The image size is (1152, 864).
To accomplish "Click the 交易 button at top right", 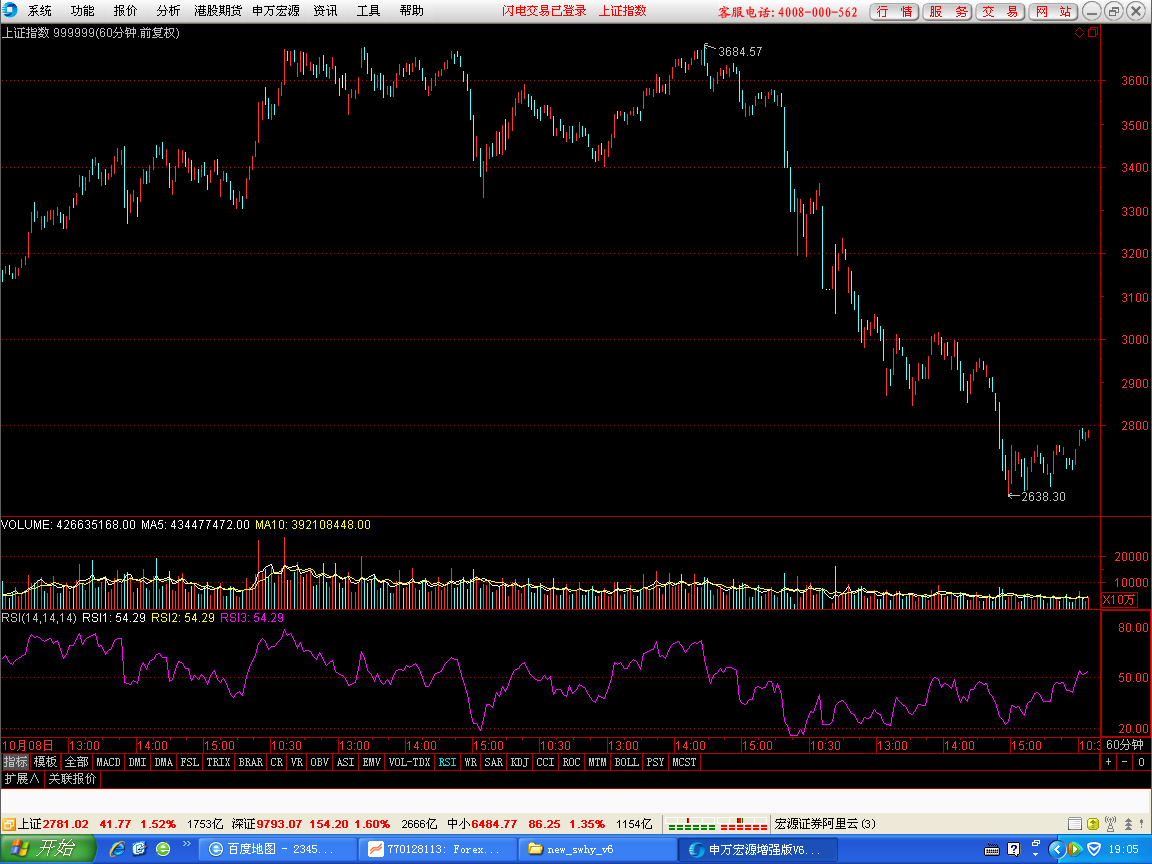I will [x=1000, y=12].
